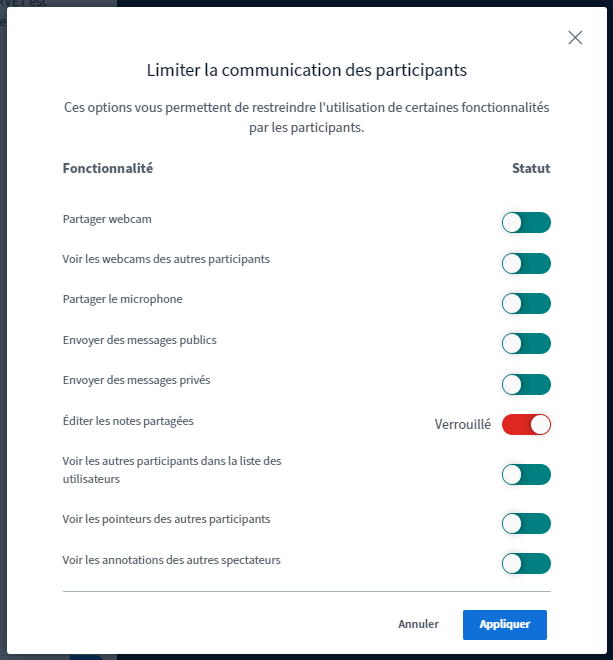Click the dialog title Limiter la communication
613x660 pixels.
(306, 71)
